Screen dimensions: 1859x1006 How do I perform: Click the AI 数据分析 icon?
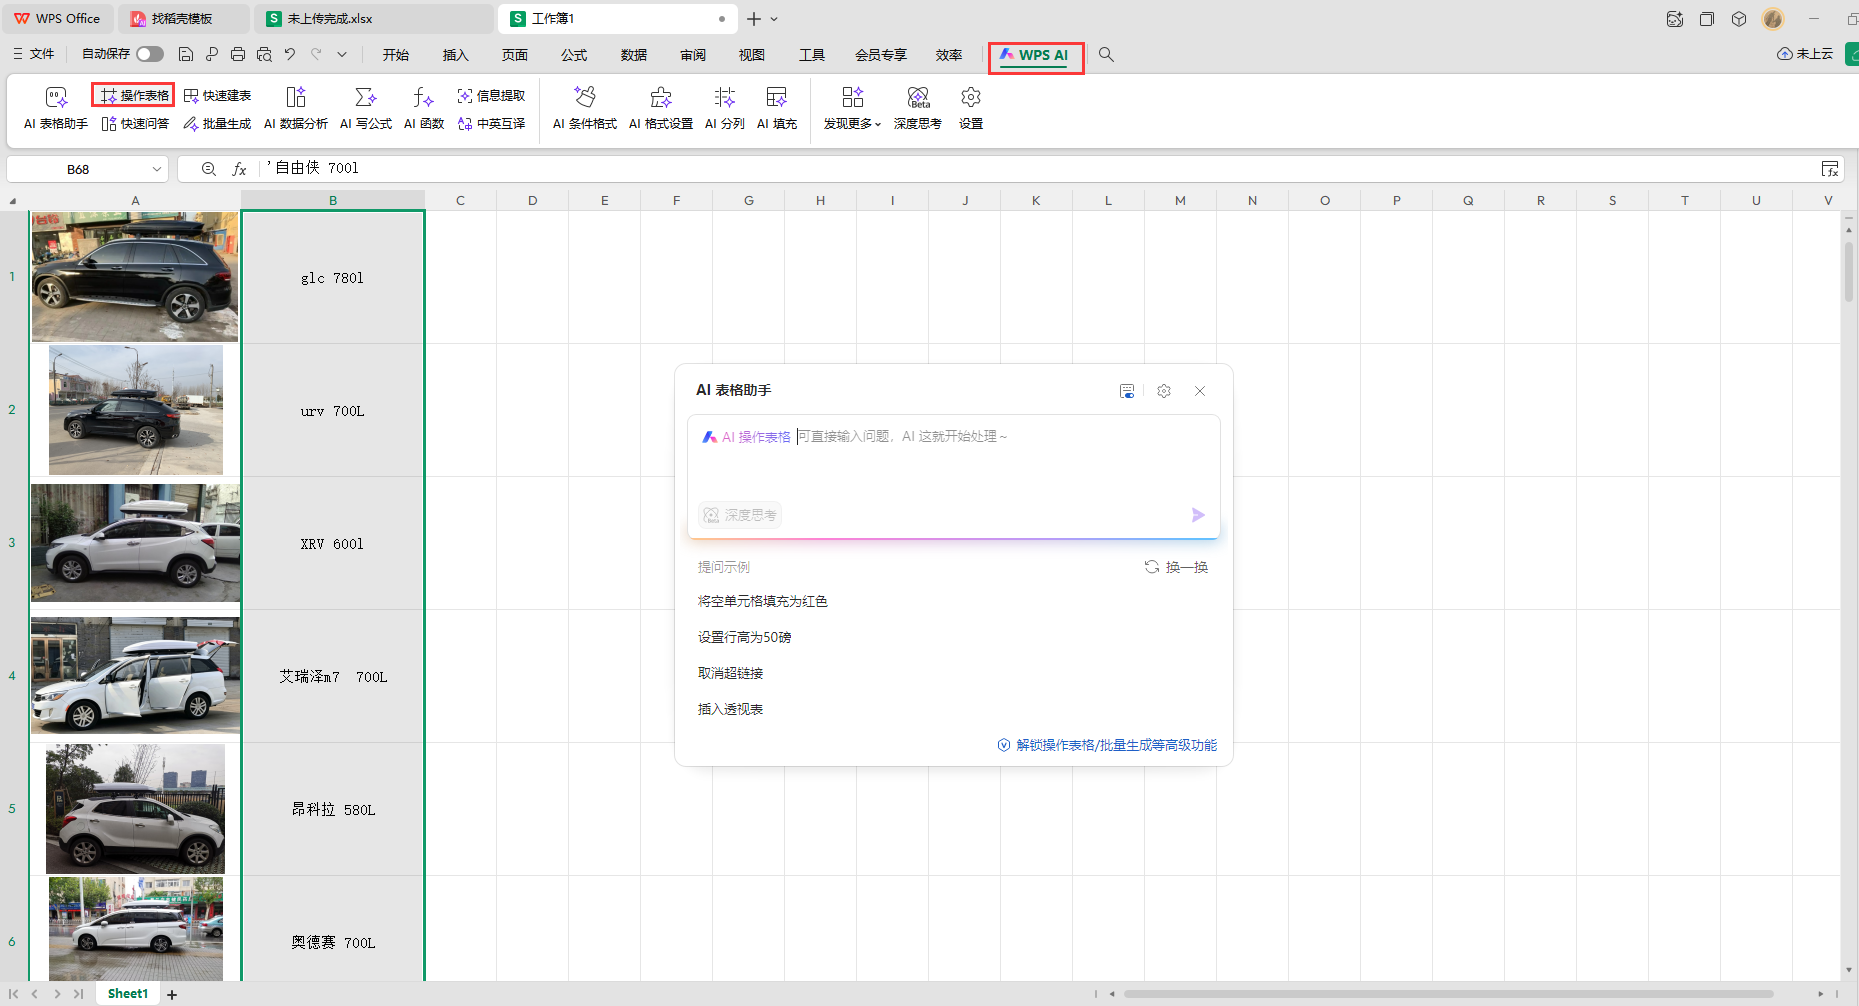click(295, 108)
